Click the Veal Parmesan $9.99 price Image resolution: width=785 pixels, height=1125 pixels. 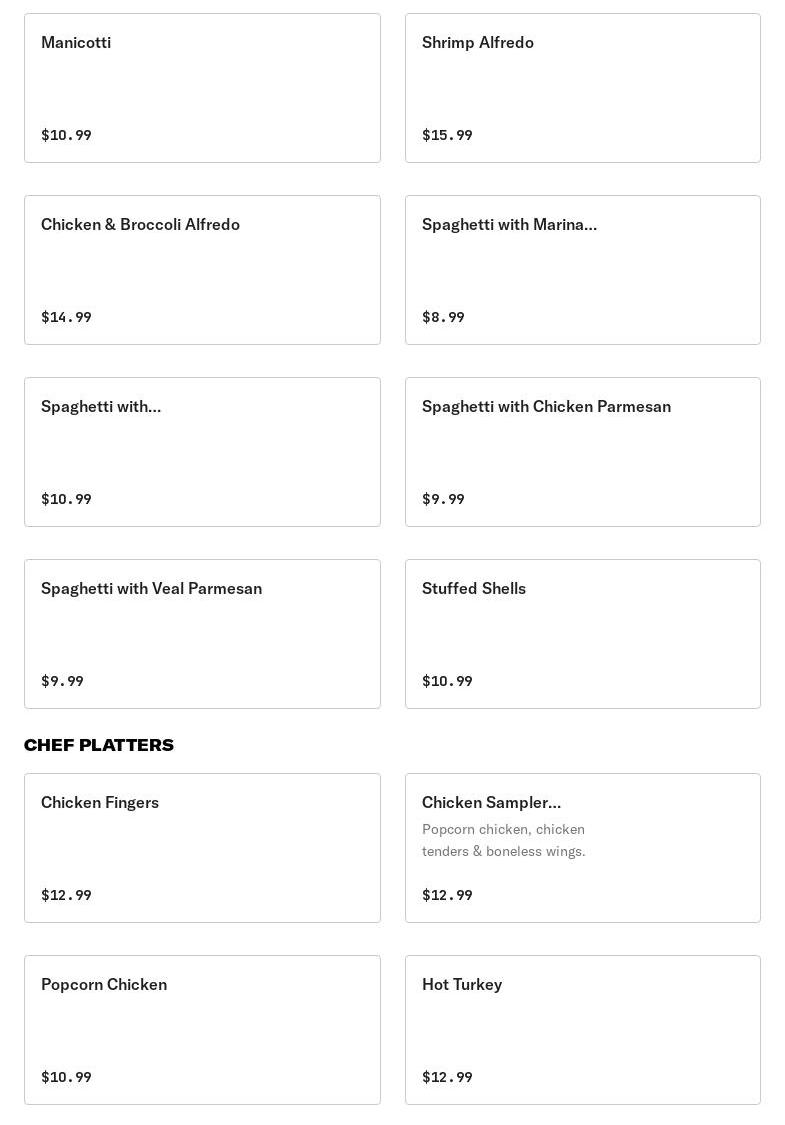point(62,681)
